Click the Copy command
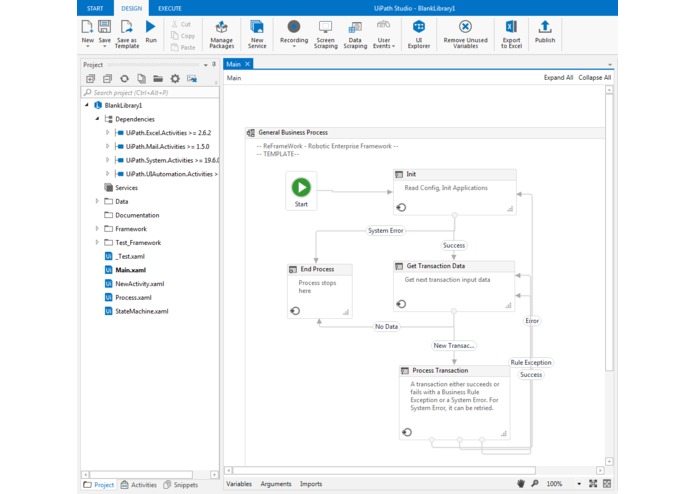This screenshot has width=695, height=494. [x=183, y=36]
